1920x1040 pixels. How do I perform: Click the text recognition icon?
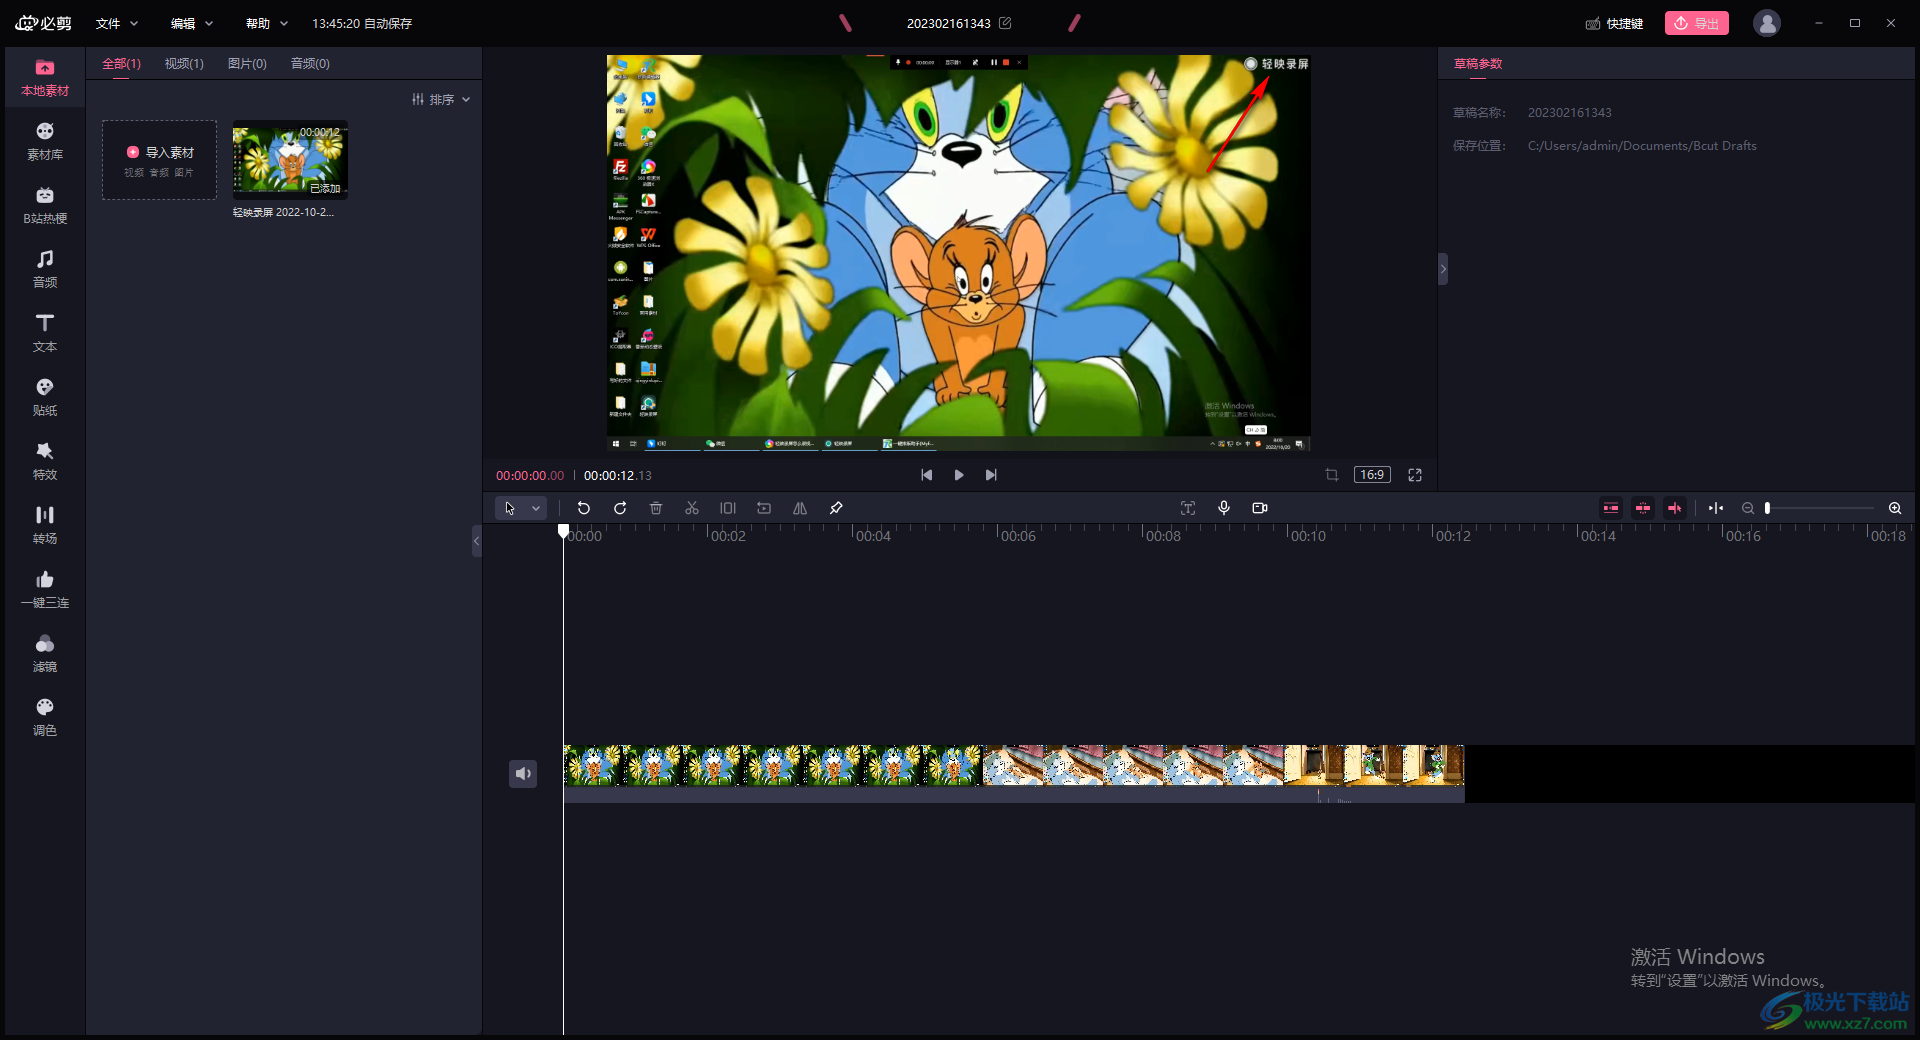tap(1188, 508)
